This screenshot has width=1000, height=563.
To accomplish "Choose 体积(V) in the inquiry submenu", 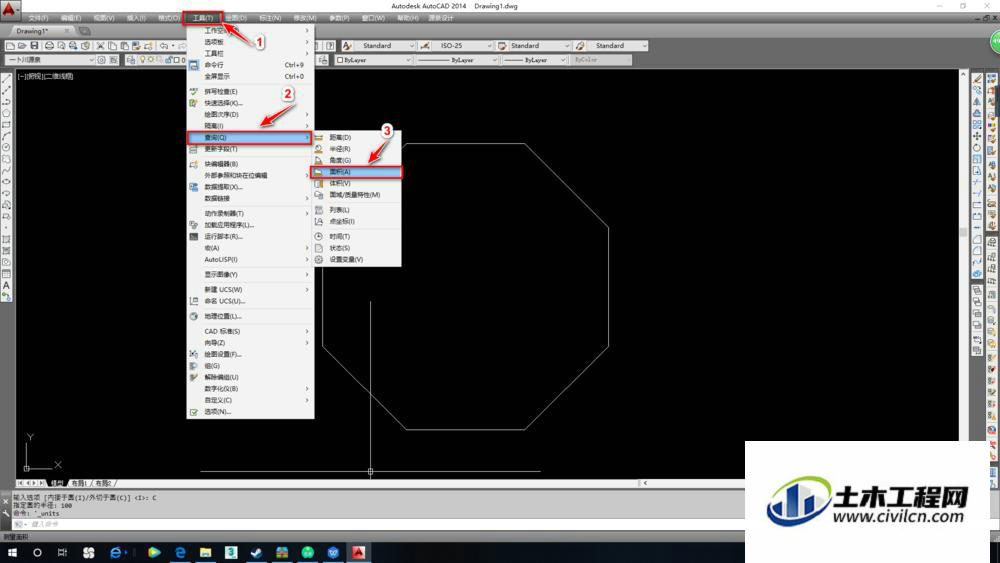I will [357, 184].
